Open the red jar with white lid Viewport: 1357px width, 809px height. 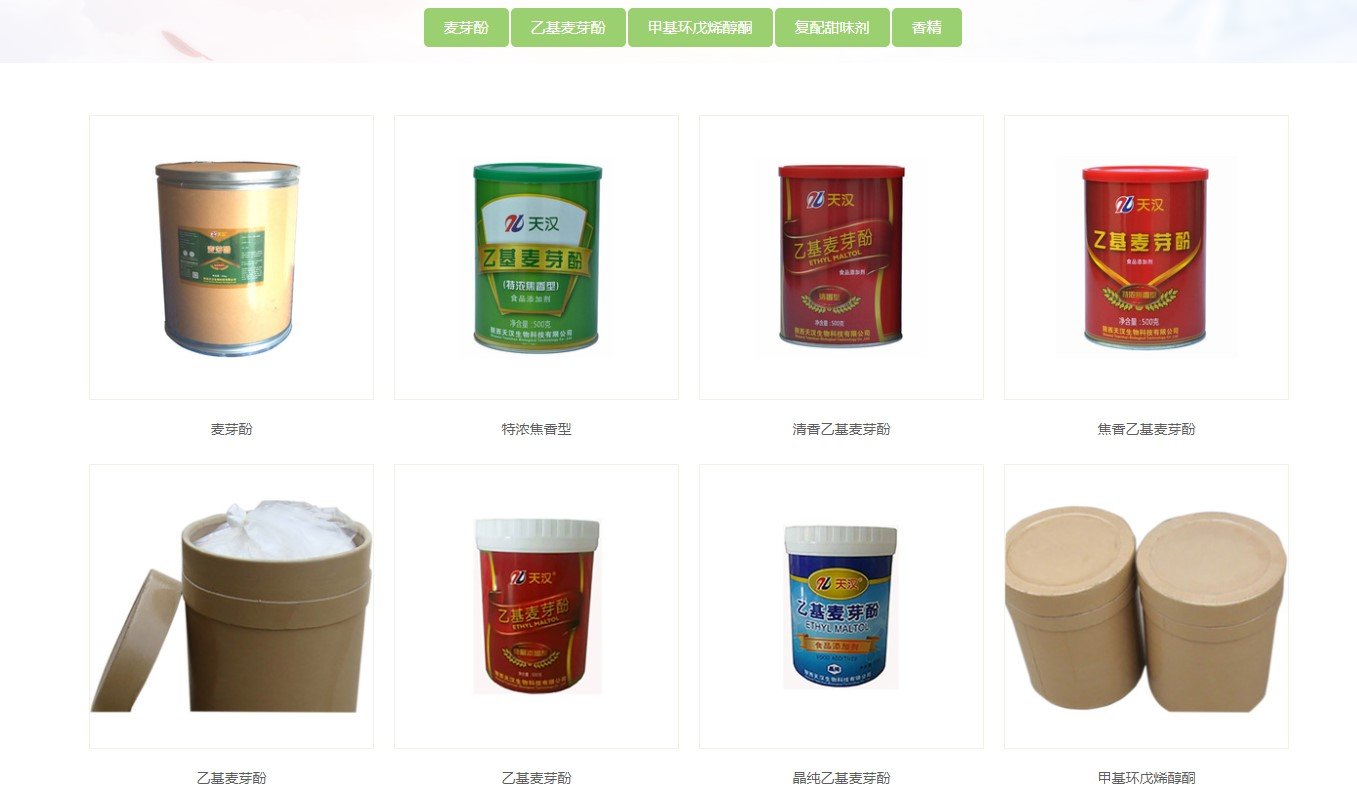536,606
